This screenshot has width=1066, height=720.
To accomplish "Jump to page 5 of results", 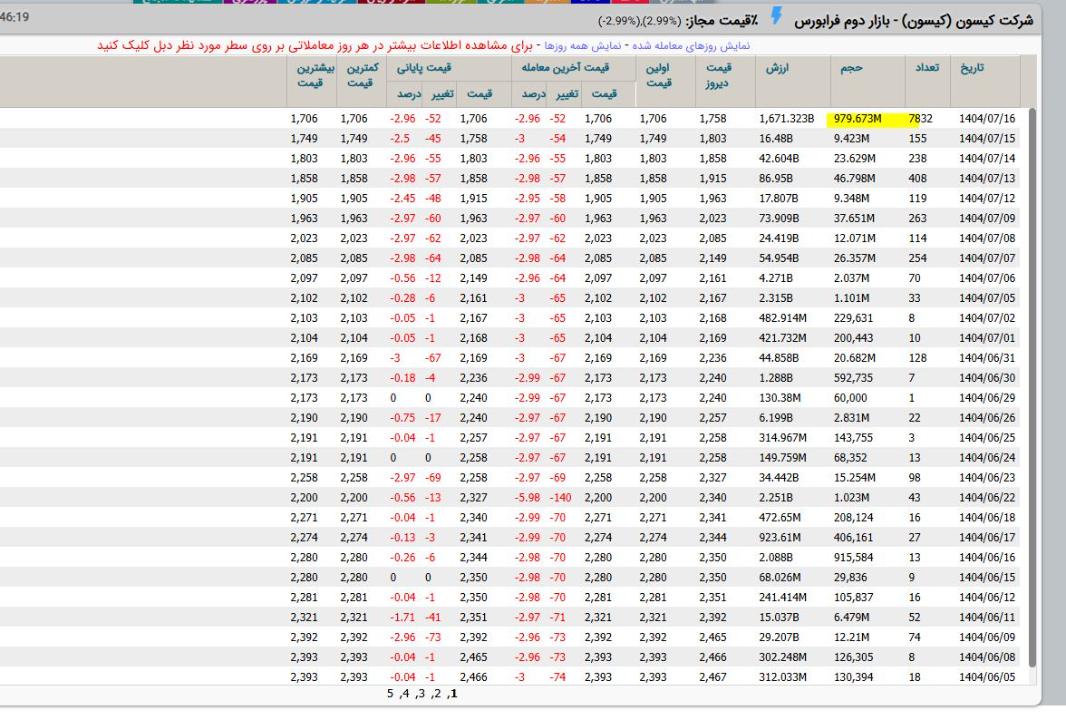I will tap(388, 692).
